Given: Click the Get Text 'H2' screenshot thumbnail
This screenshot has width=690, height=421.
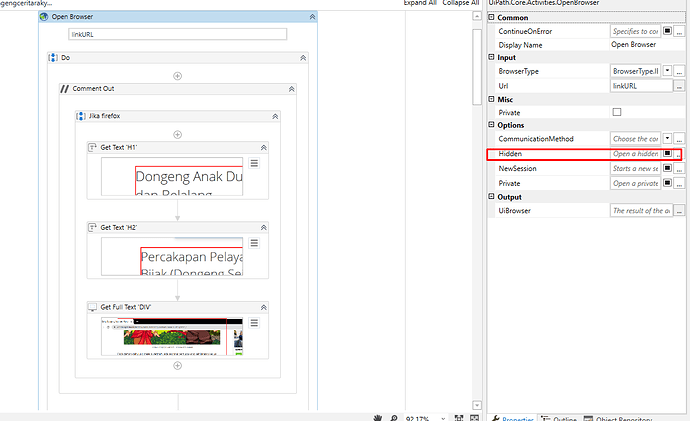Looking at the screenshot, I should coord(172,256).
